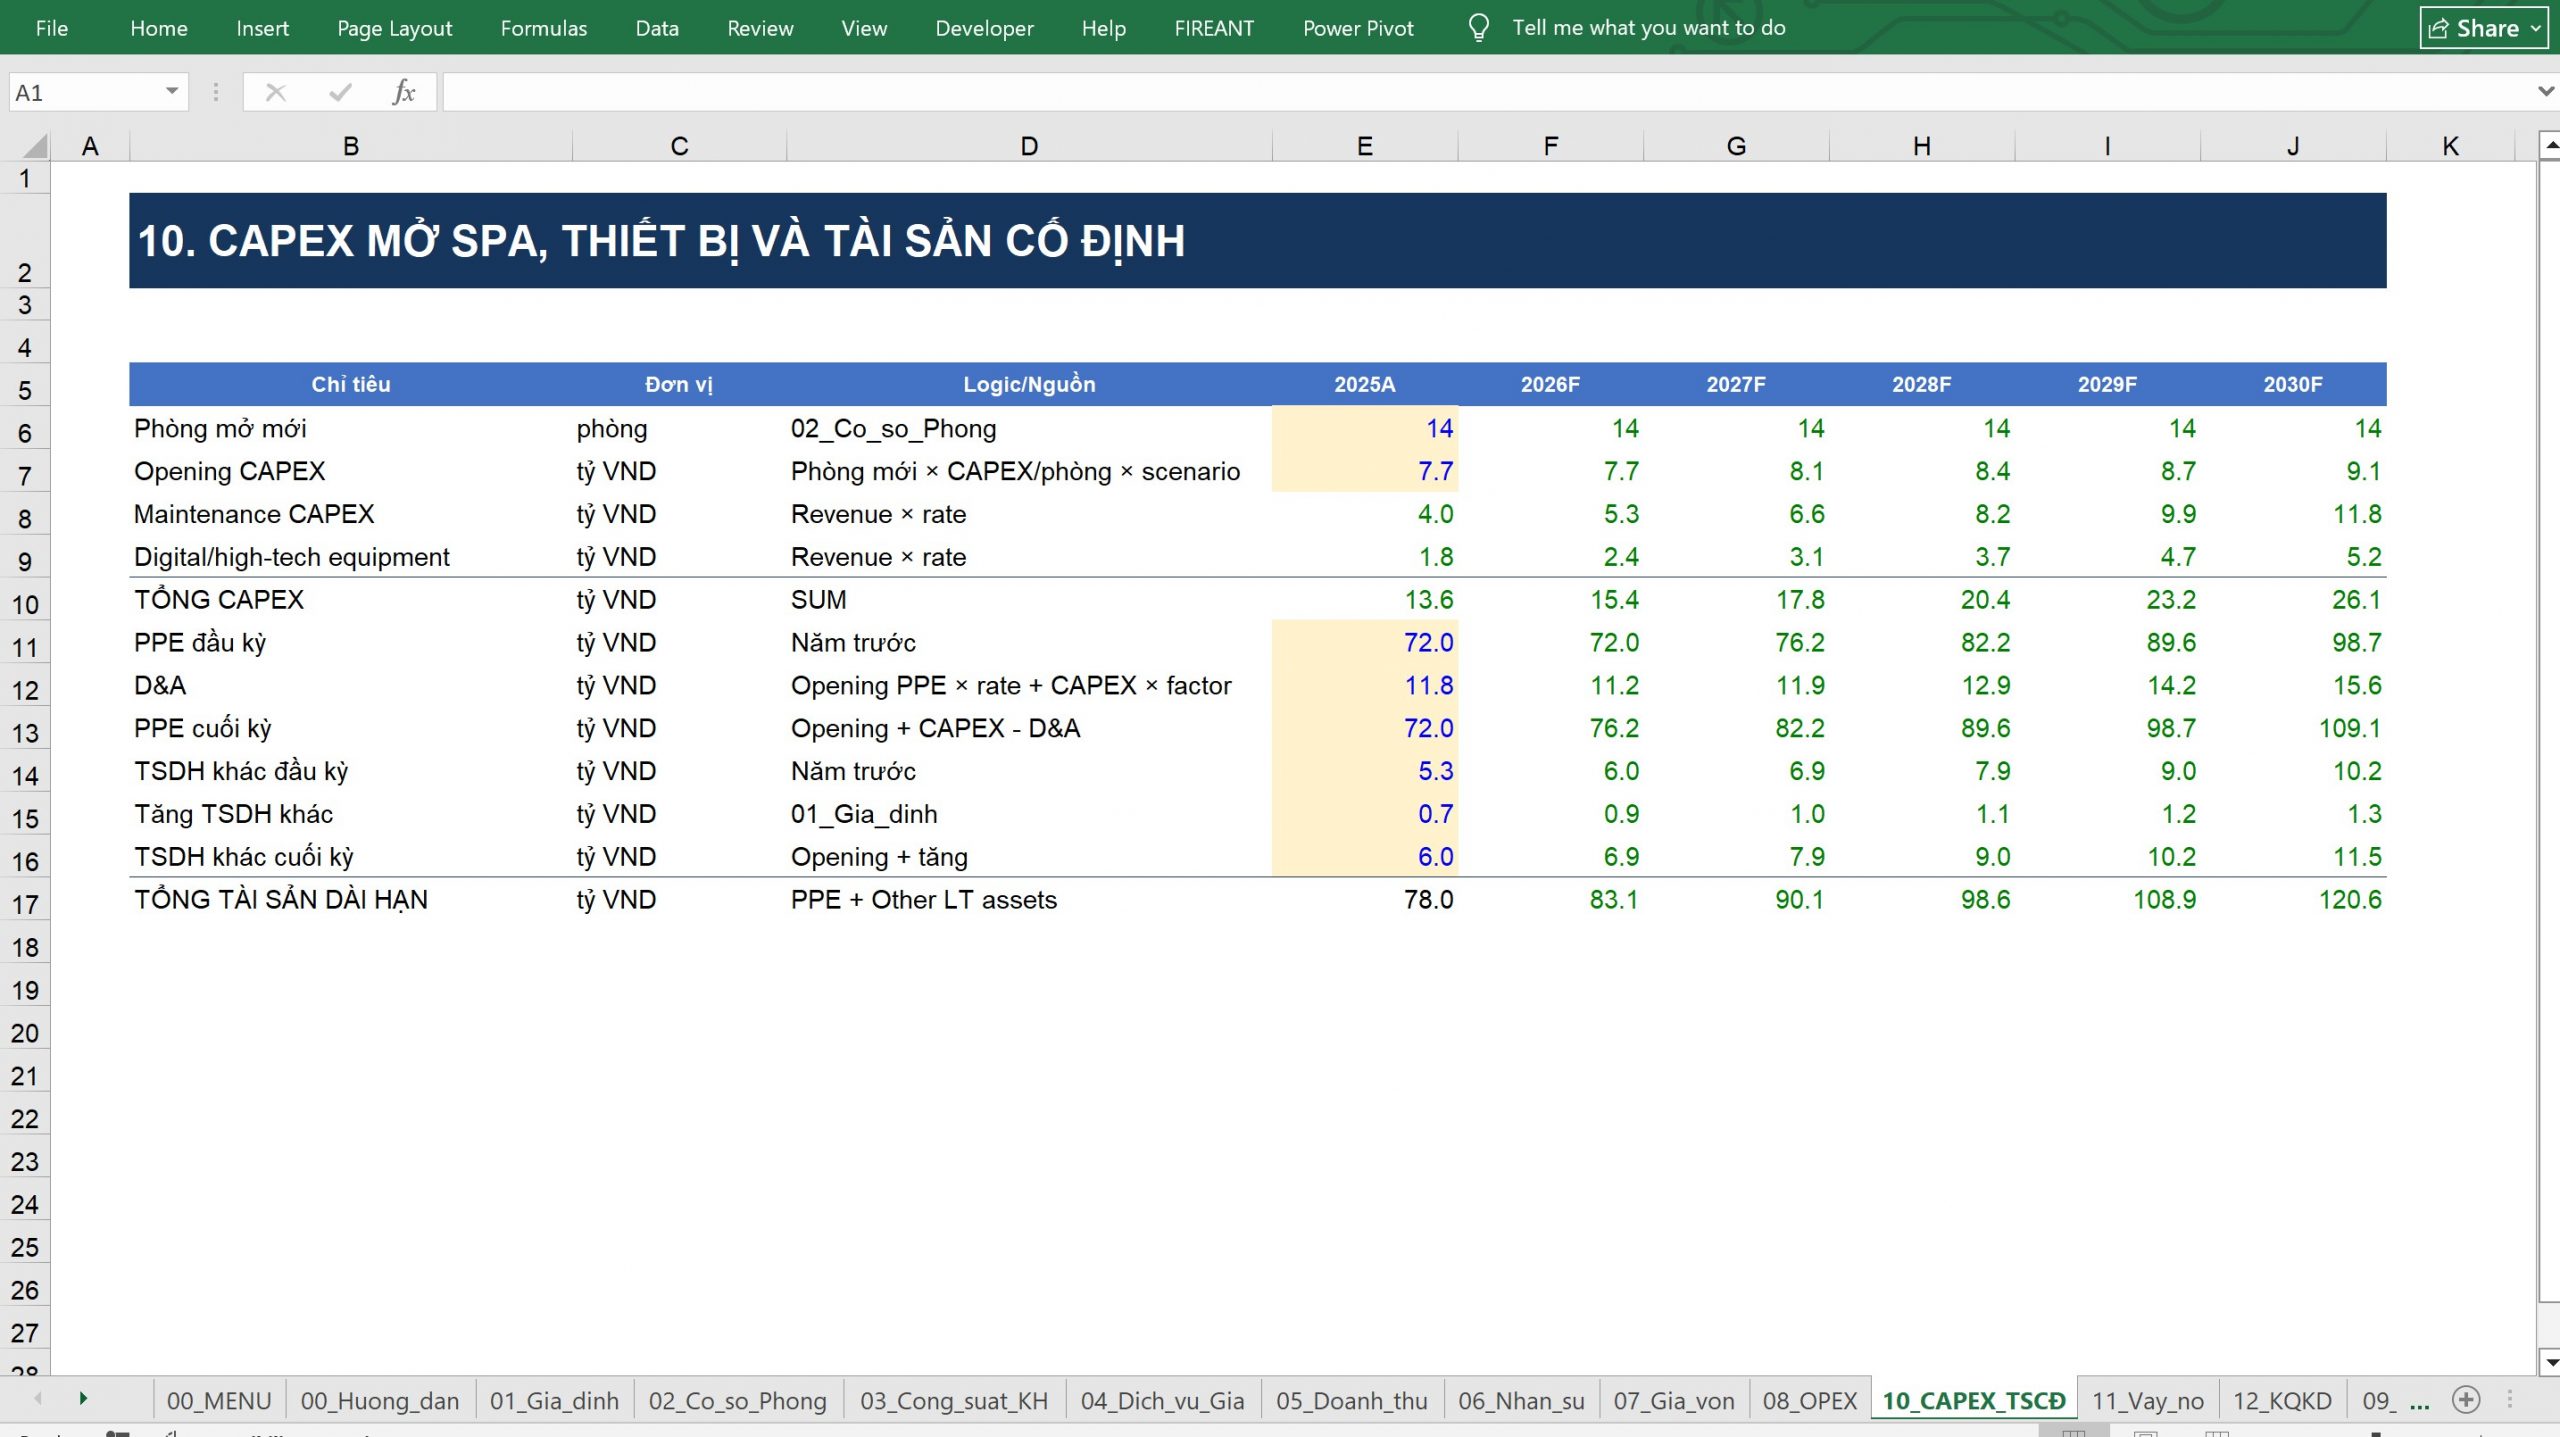
Task: Click the Insert Function fx icon
Action: click(403, 93)
